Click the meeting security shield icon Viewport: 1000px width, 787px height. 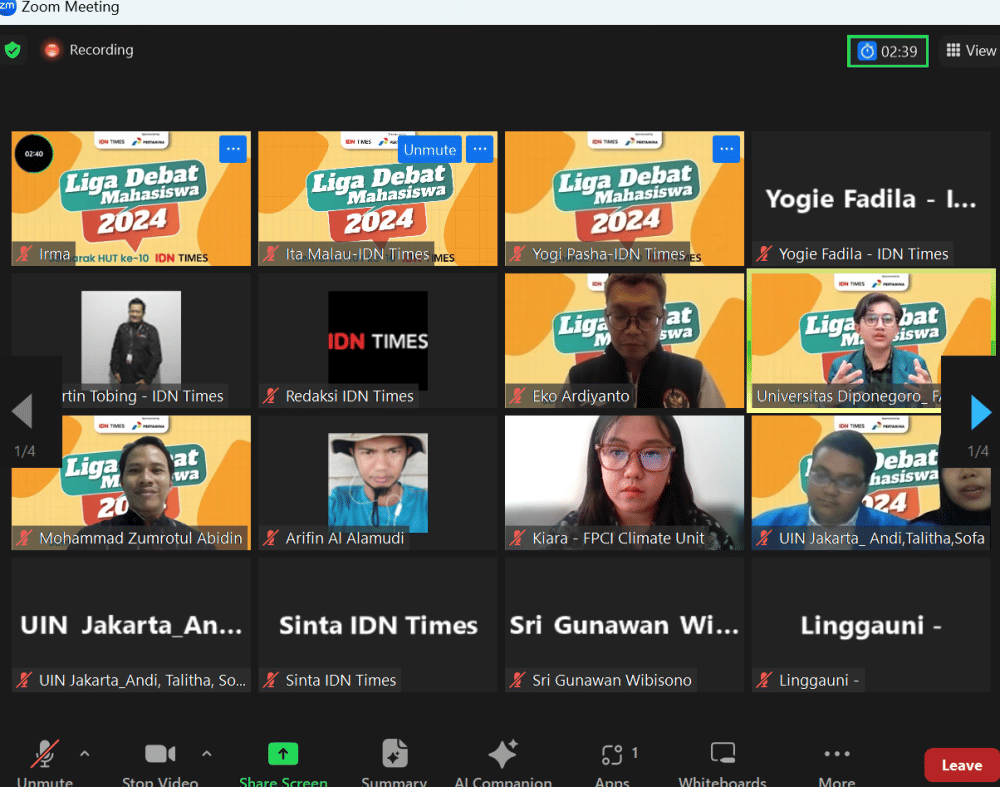click(x=13, y=49)
